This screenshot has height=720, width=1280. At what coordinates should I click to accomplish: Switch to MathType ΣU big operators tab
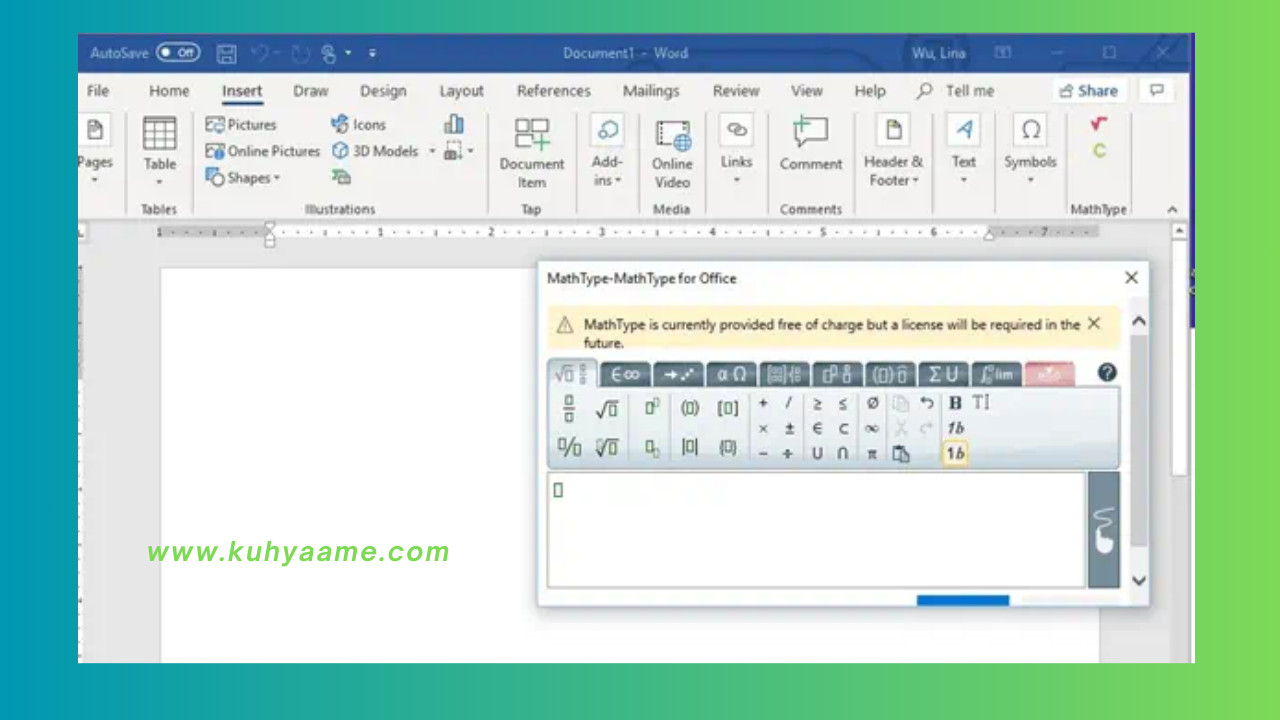point(943,374)
